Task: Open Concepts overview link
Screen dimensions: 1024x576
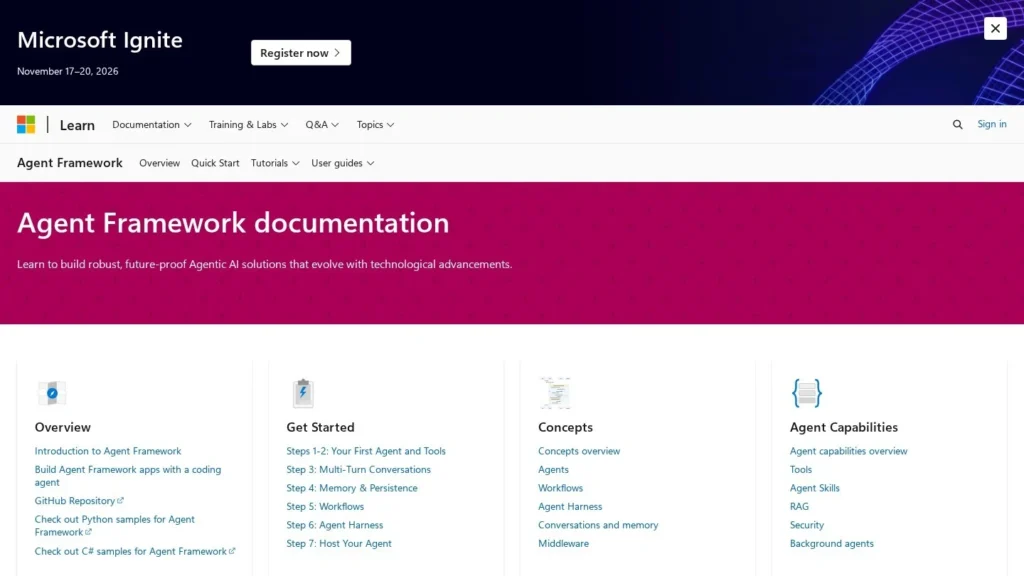Action: 579,451
